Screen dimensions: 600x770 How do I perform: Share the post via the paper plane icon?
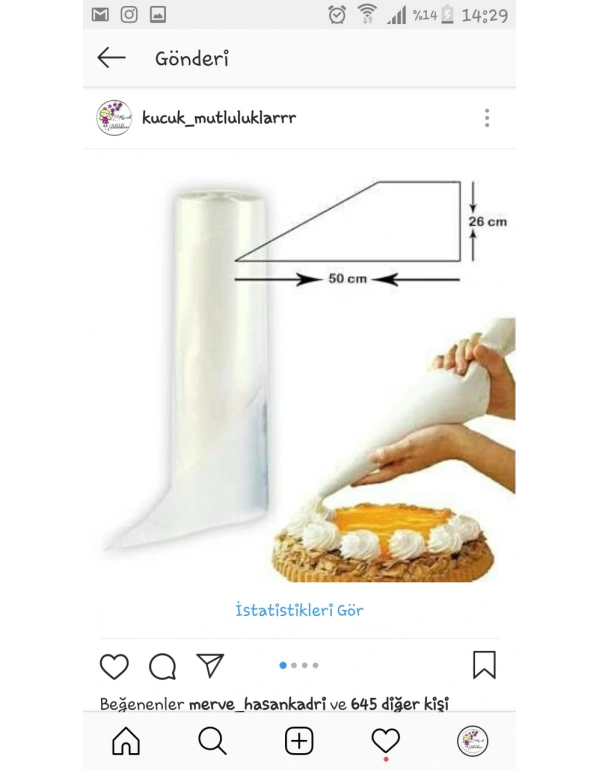point(210,666)
